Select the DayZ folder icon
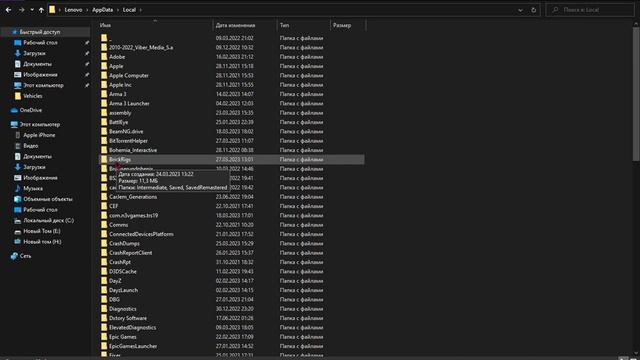The image size is (640, 360). point(104,281)
